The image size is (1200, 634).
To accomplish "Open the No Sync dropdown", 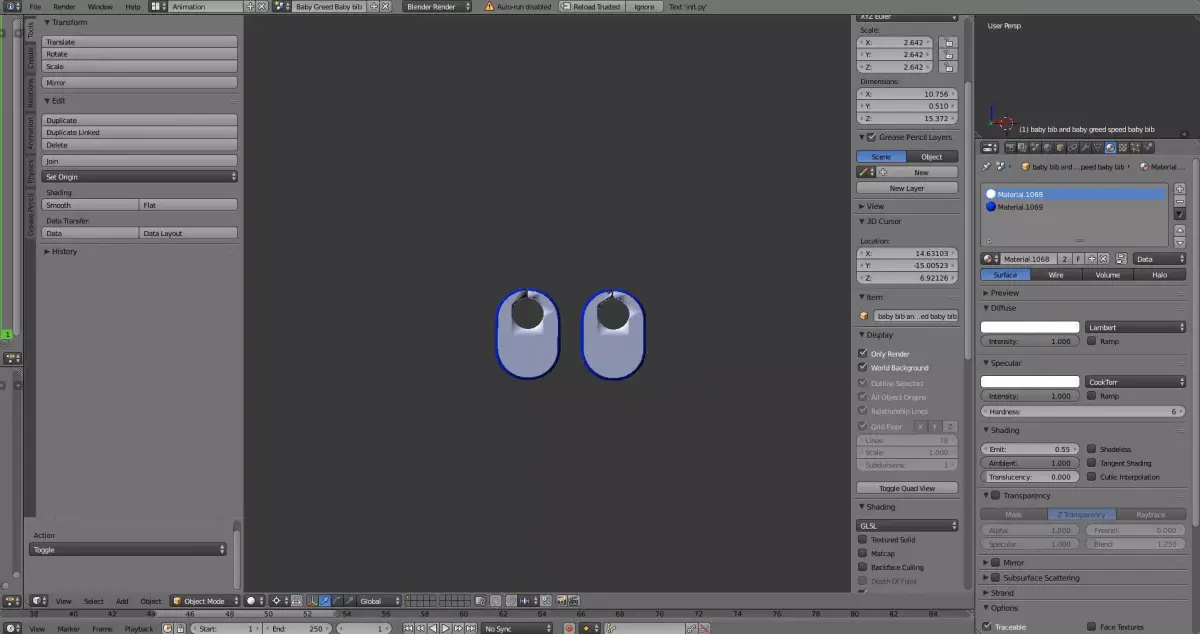I will [517, 628].
